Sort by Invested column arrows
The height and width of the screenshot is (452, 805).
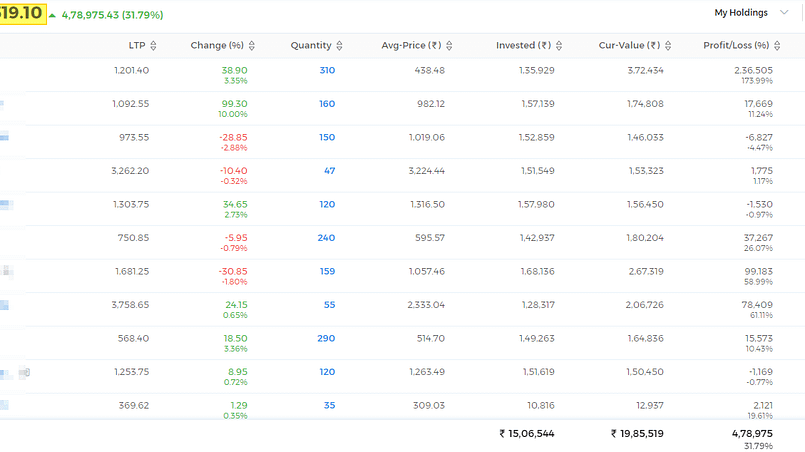559,46
